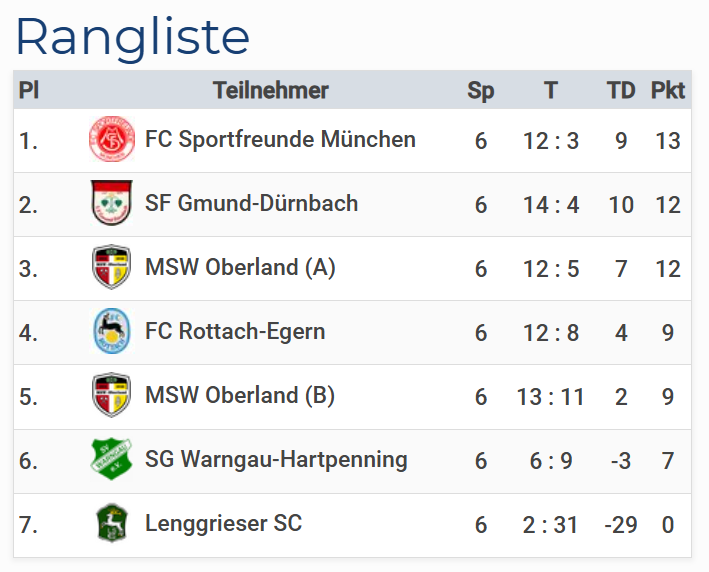Viewport: 709px width, 572px height.
Task: Click the Rangliste heading
Action: point(133,37)
